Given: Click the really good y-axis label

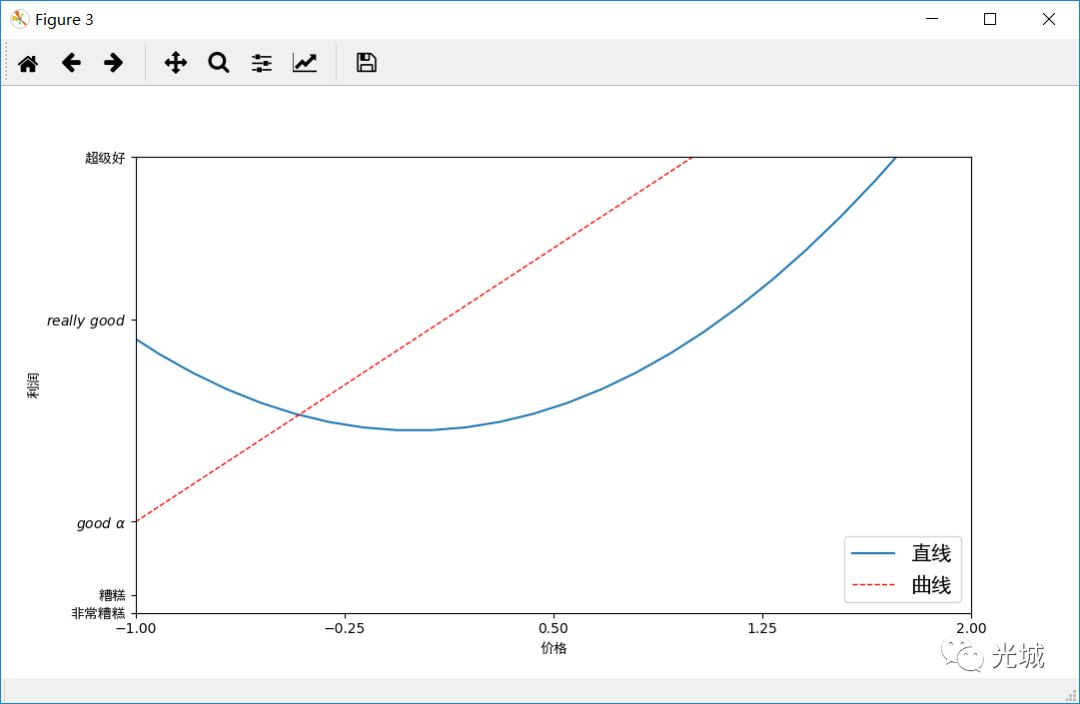Looking at the screenshot, I should [x=85, y=320].
